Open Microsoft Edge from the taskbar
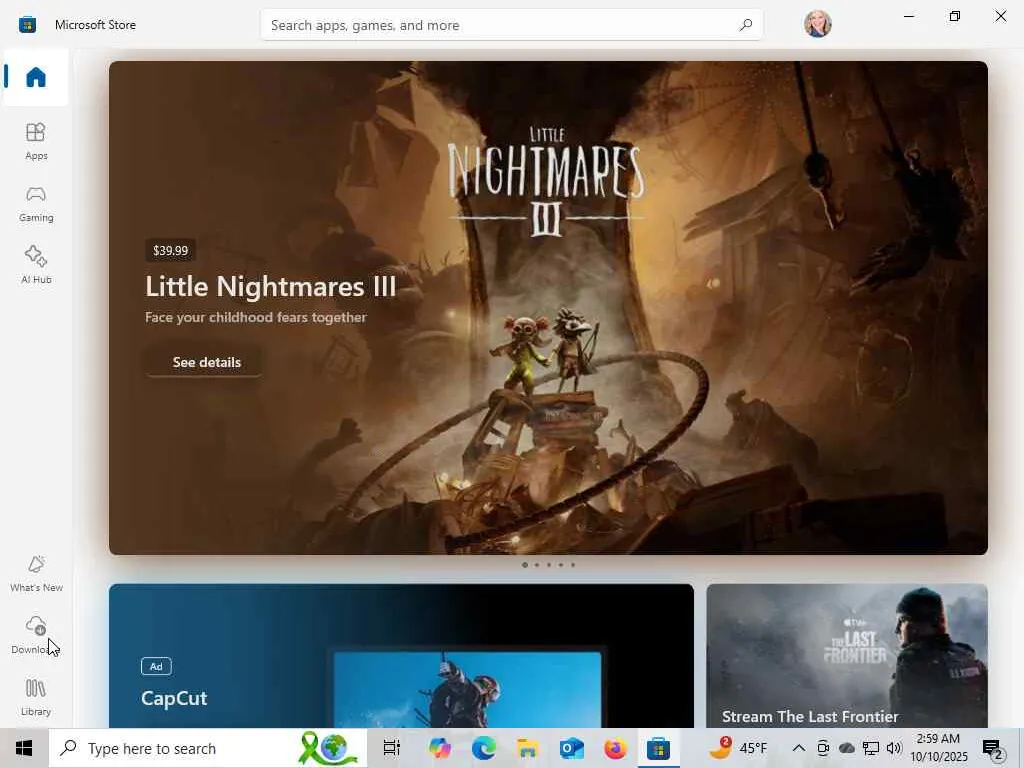 coord(484,748)
